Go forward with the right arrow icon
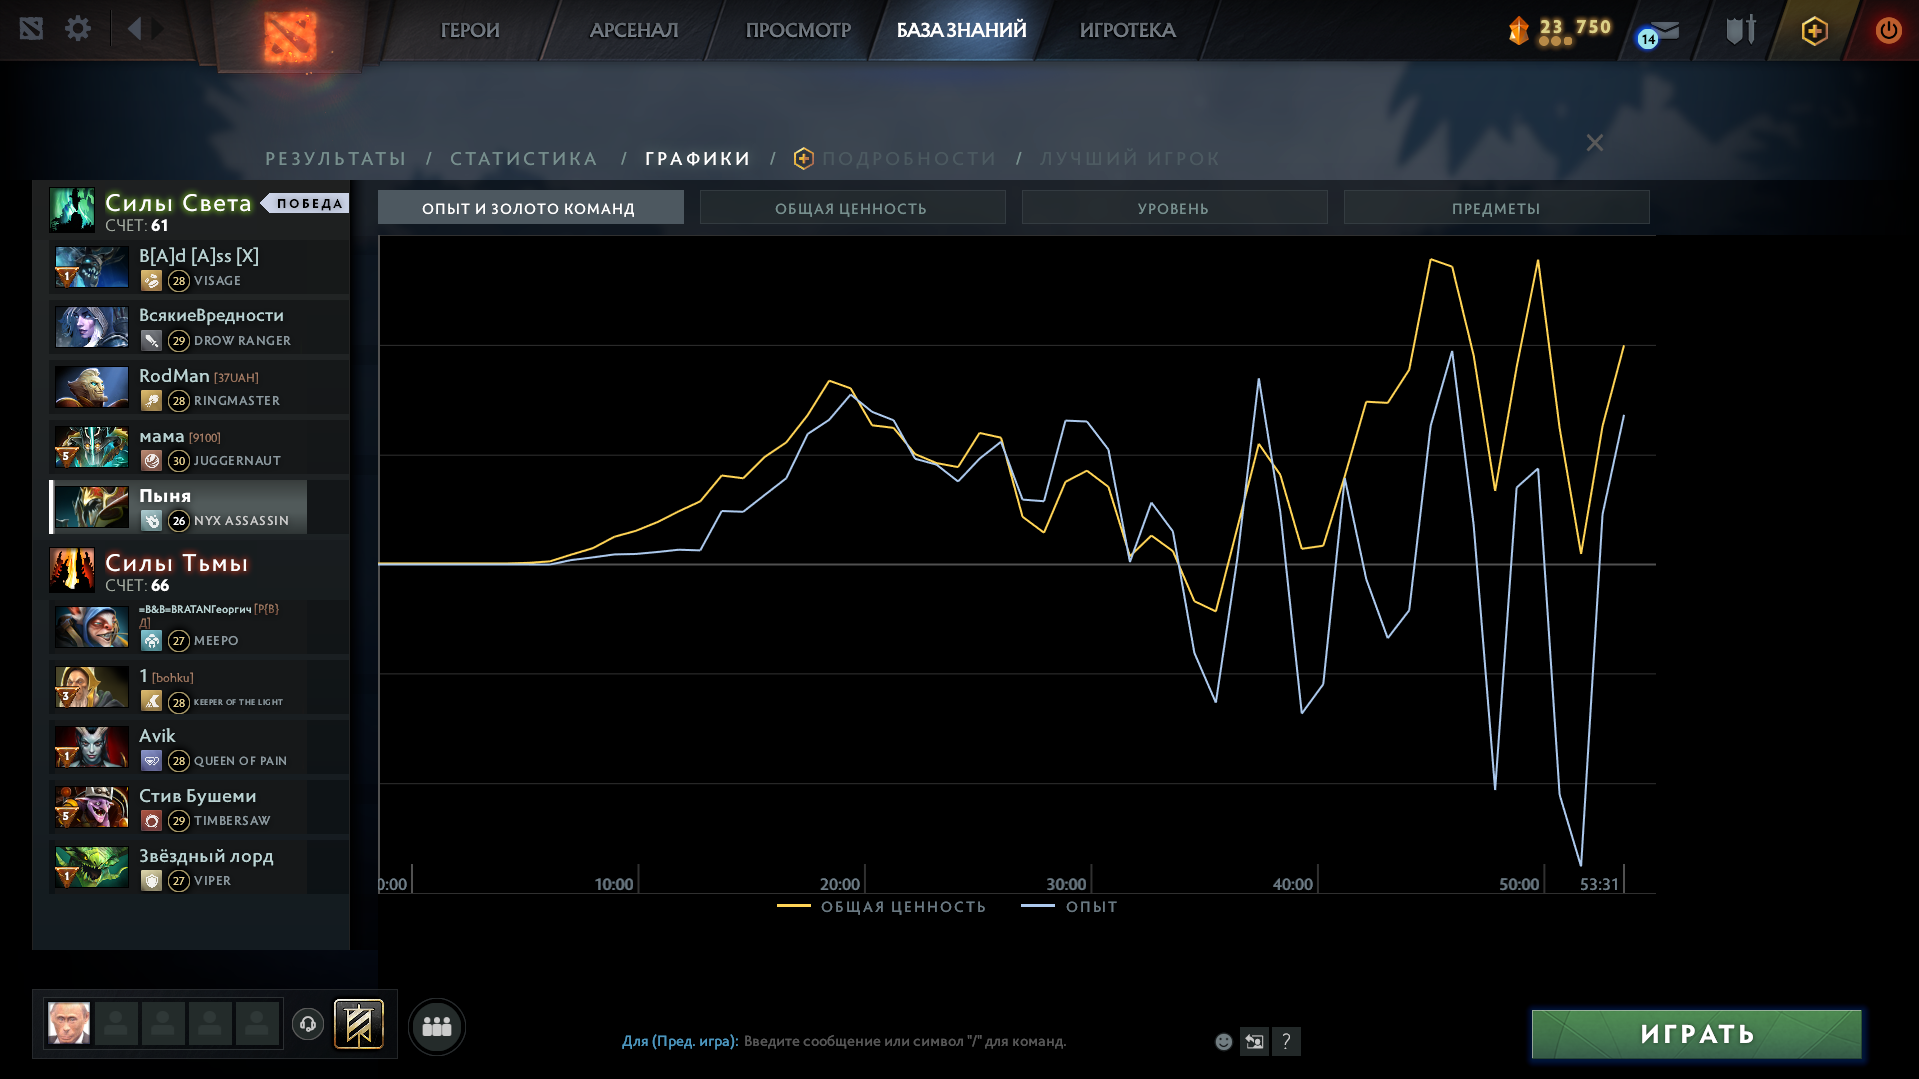Viewport: 1919px width, 1079px height. (x=158, y=29)
